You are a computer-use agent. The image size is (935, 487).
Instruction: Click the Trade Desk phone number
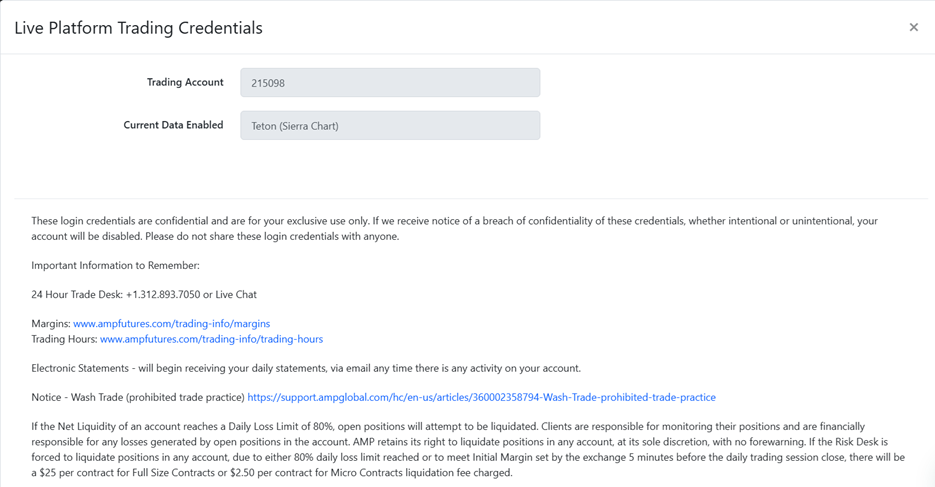(x=162, y=295)
